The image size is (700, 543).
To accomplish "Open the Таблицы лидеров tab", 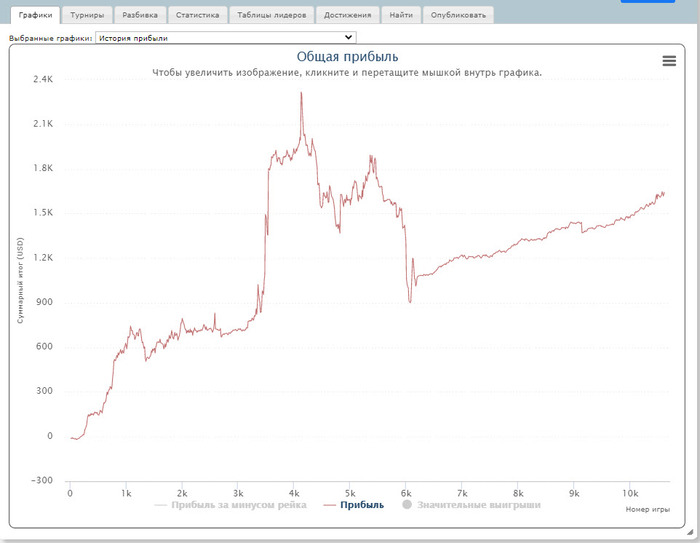I will point(271,15).
